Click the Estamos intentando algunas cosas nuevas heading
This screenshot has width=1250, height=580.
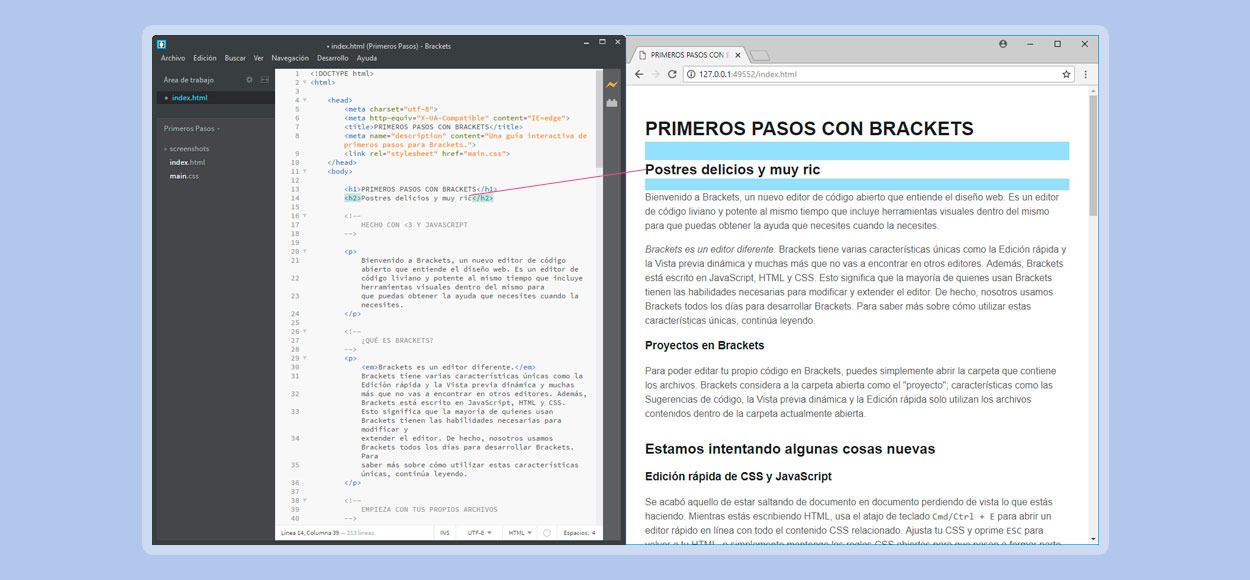coord(790,449)
